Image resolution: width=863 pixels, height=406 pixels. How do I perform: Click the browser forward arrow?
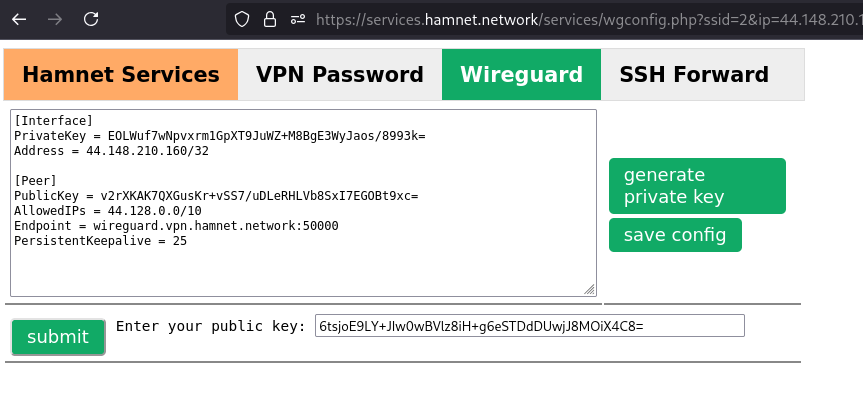click(55, 20)
